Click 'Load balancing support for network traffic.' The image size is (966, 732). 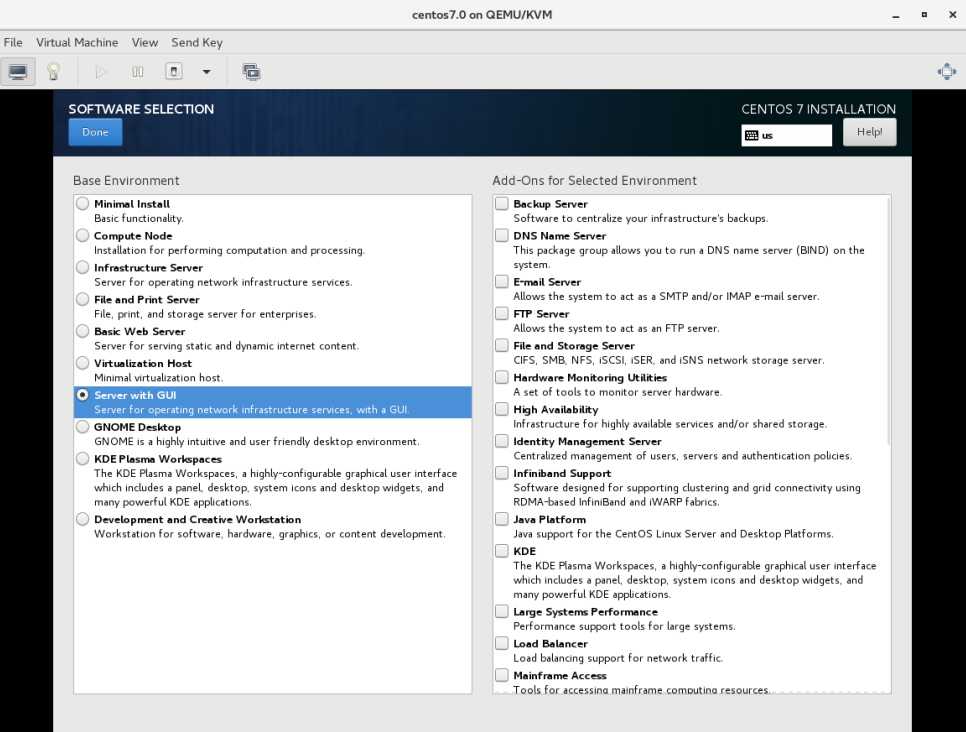[x=618, y=658]
